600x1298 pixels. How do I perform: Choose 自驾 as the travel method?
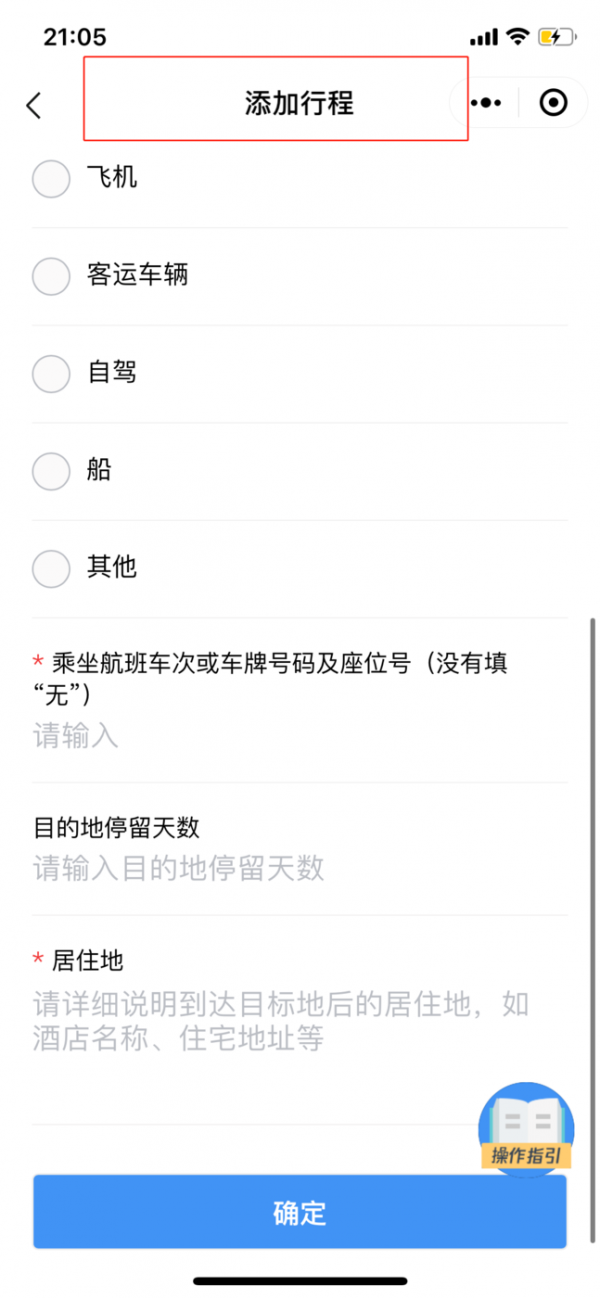point(51,374)
